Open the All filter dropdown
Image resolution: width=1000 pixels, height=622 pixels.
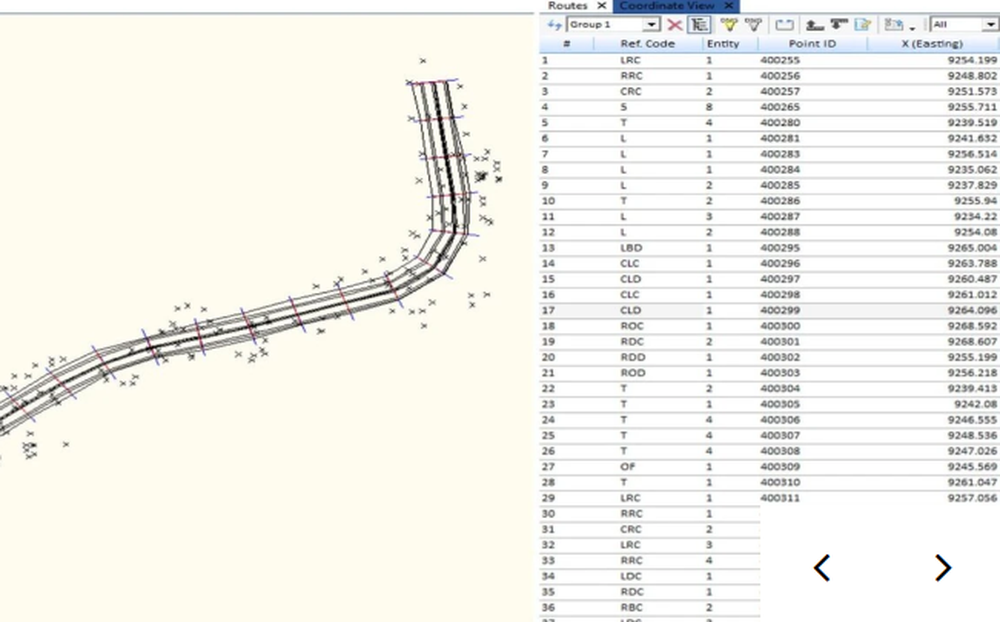(x=989, y=25)
